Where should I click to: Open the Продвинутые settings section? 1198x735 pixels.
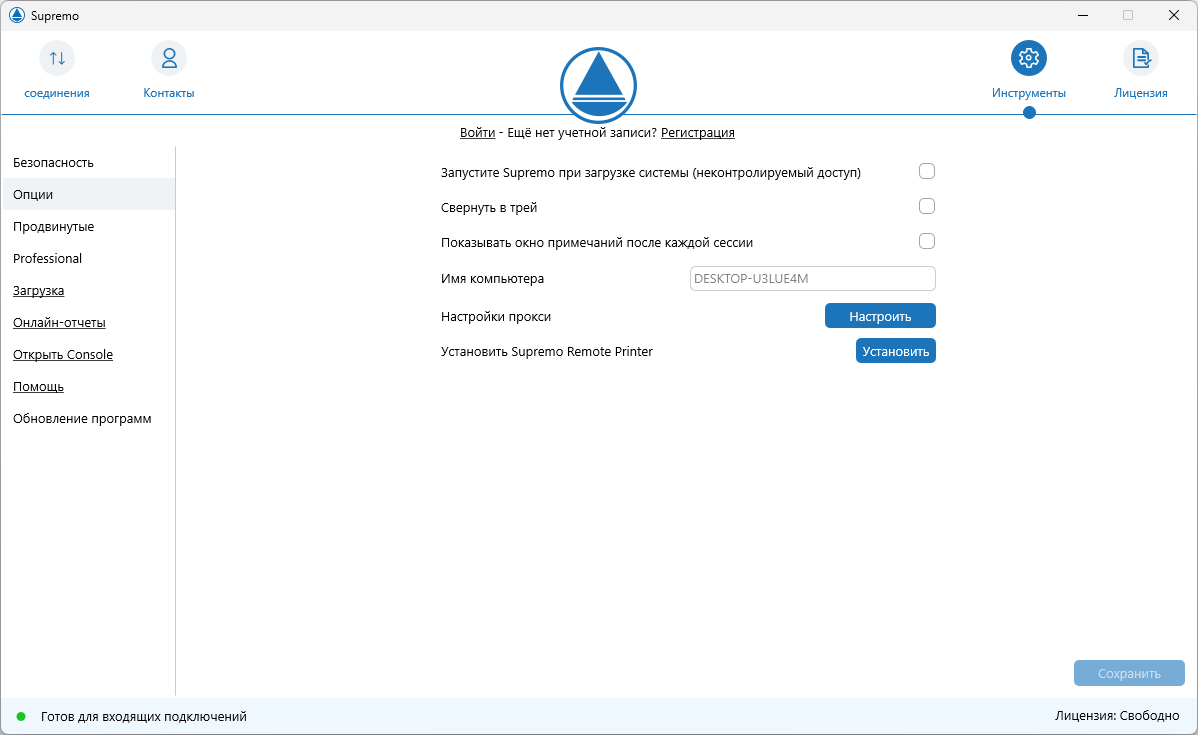pos(53,226)
